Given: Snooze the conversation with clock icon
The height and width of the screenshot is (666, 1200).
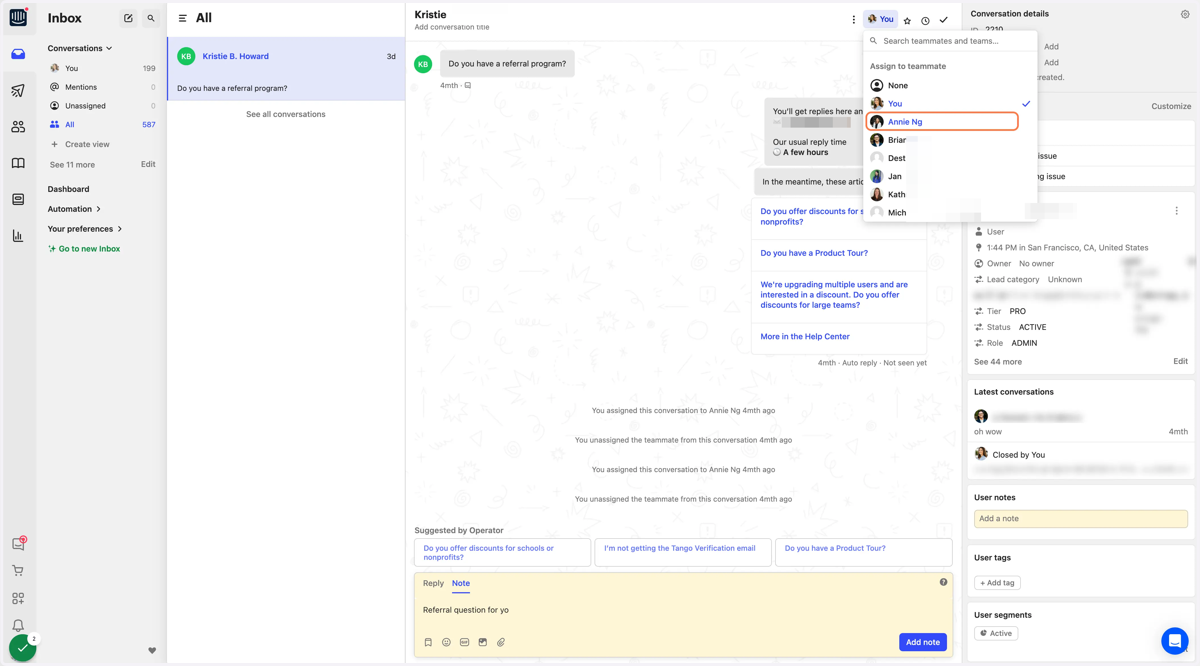Looking at the screenshot, I should (x=925, y=20).
